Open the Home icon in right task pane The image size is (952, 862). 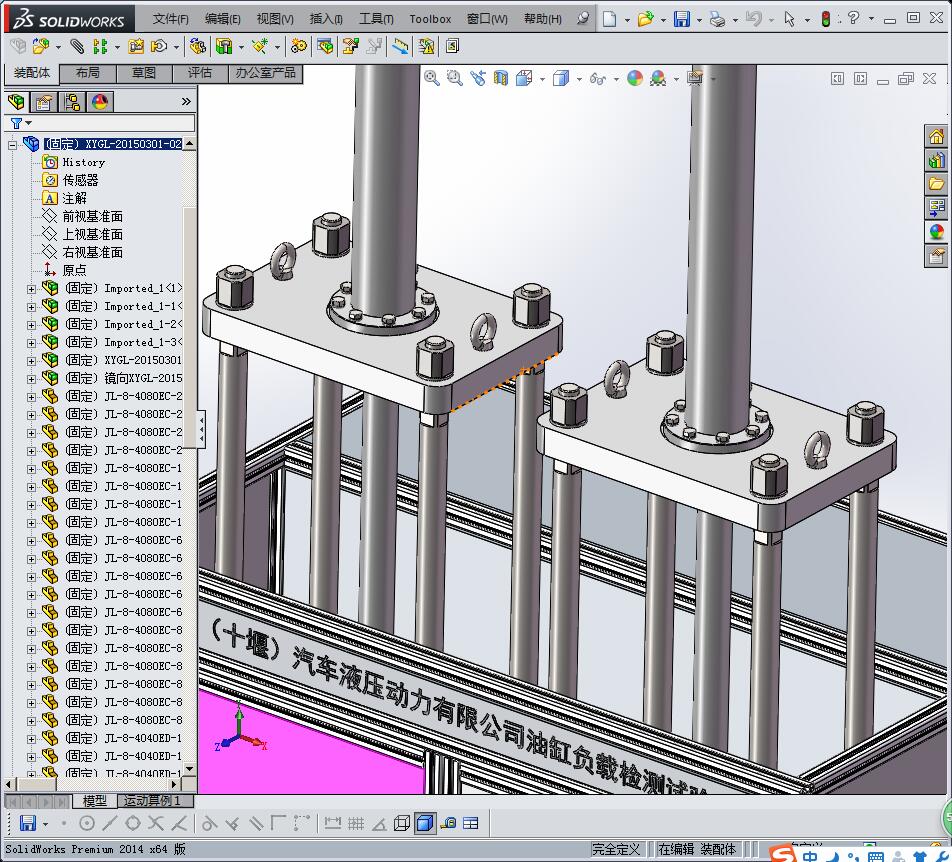point(936,137)
